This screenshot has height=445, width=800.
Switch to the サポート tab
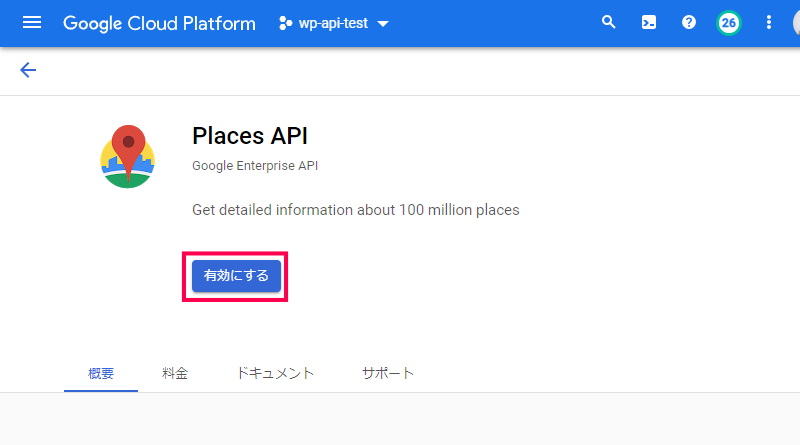[x=388, y=374]
